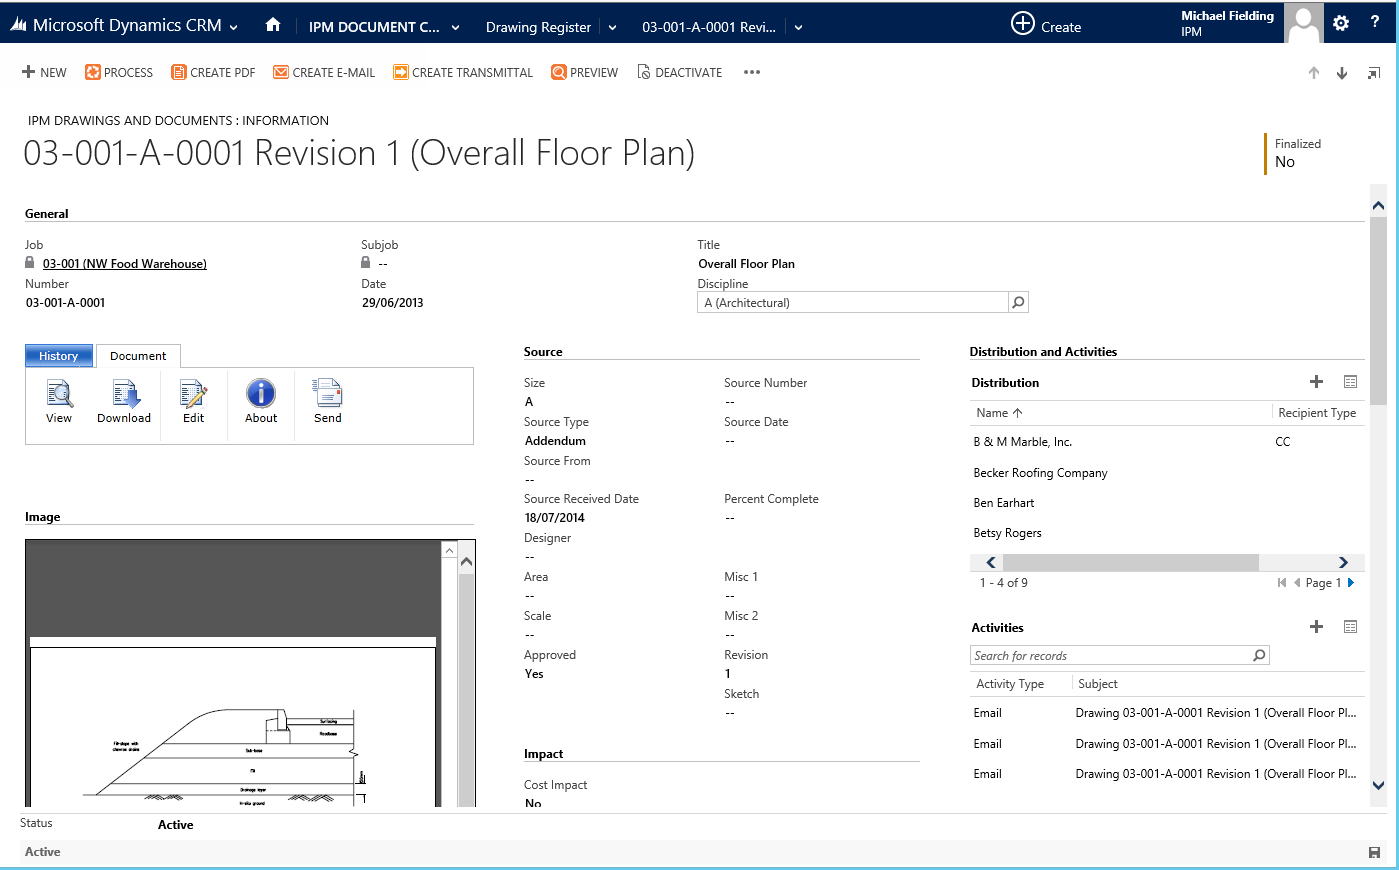Open the 03-001 (NW Food Warehouse) job link
Viewport: 1399px width, 870px height.
124,263
